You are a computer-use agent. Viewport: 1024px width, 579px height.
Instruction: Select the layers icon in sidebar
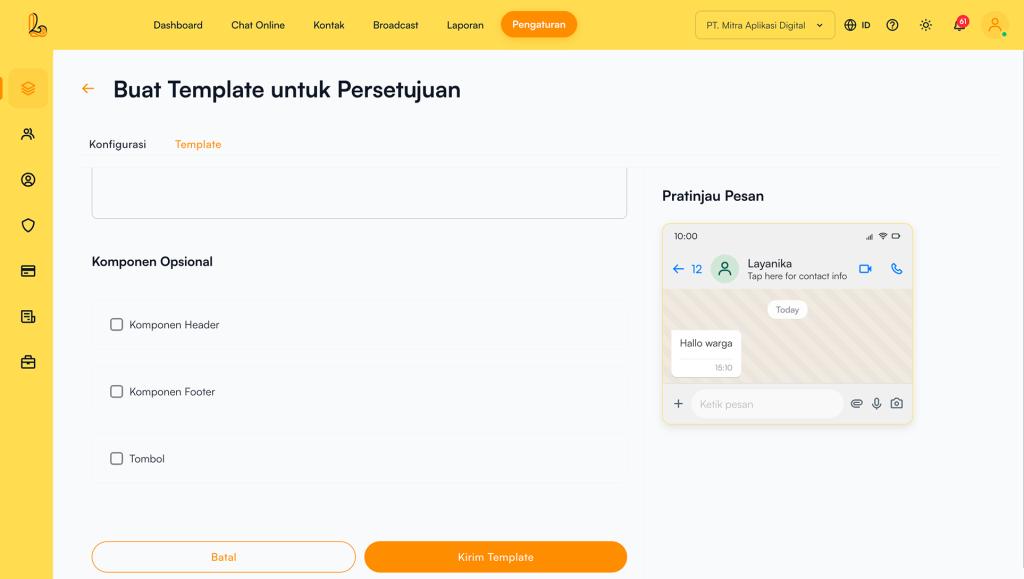[28, 88]
